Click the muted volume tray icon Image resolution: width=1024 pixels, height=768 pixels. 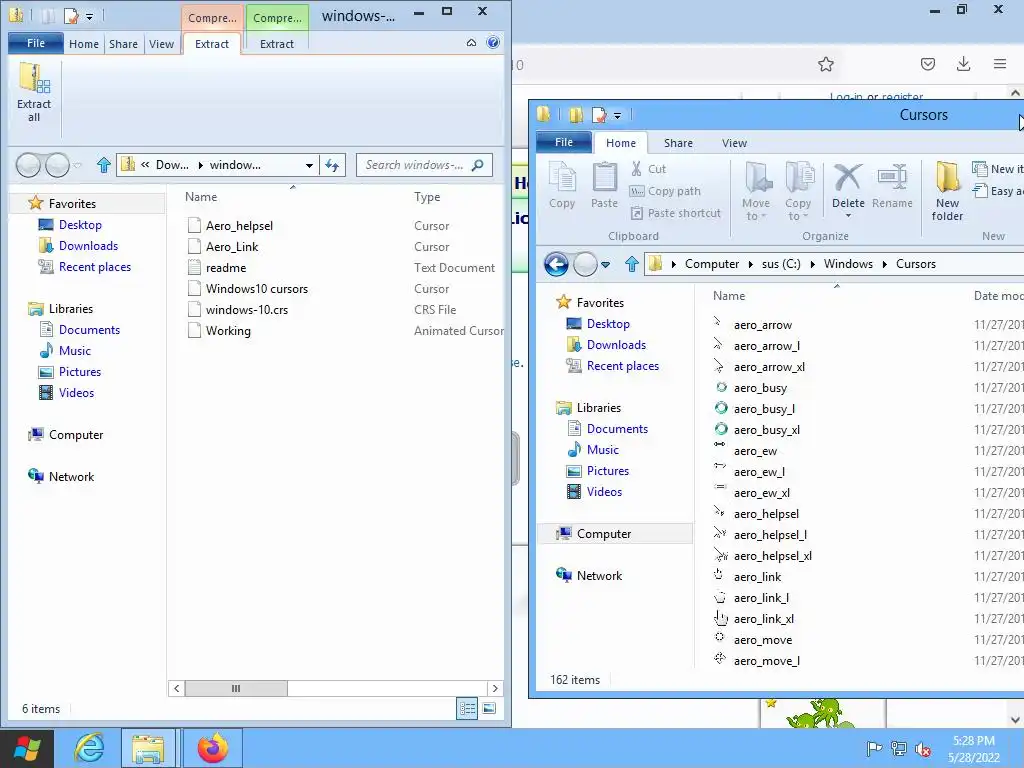[923, 749]
